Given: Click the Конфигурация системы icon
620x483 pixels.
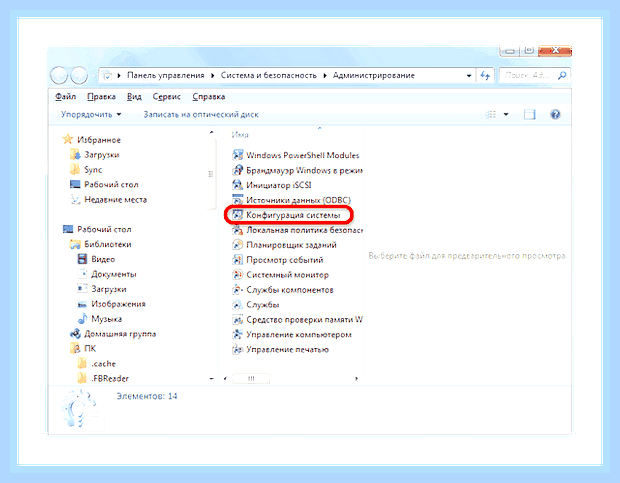Looking at the screenshot, I should 237,215.
